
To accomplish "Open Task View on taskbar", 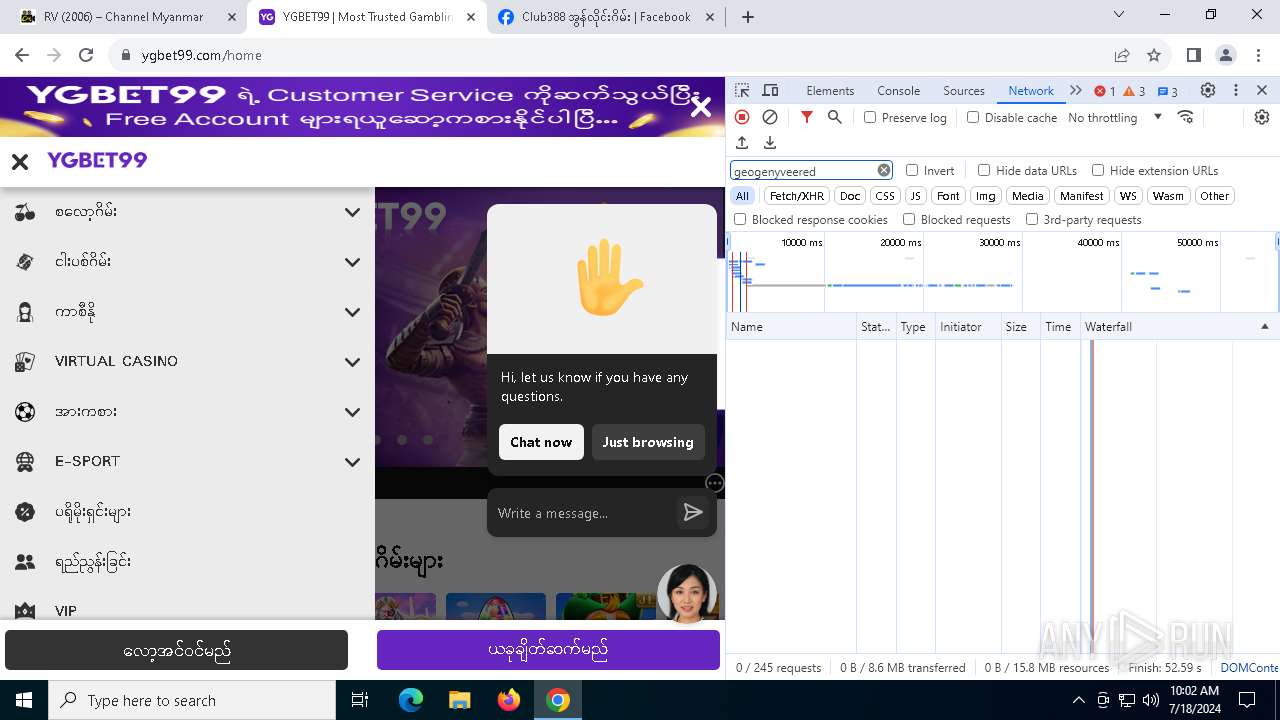I will pos(360,700).
